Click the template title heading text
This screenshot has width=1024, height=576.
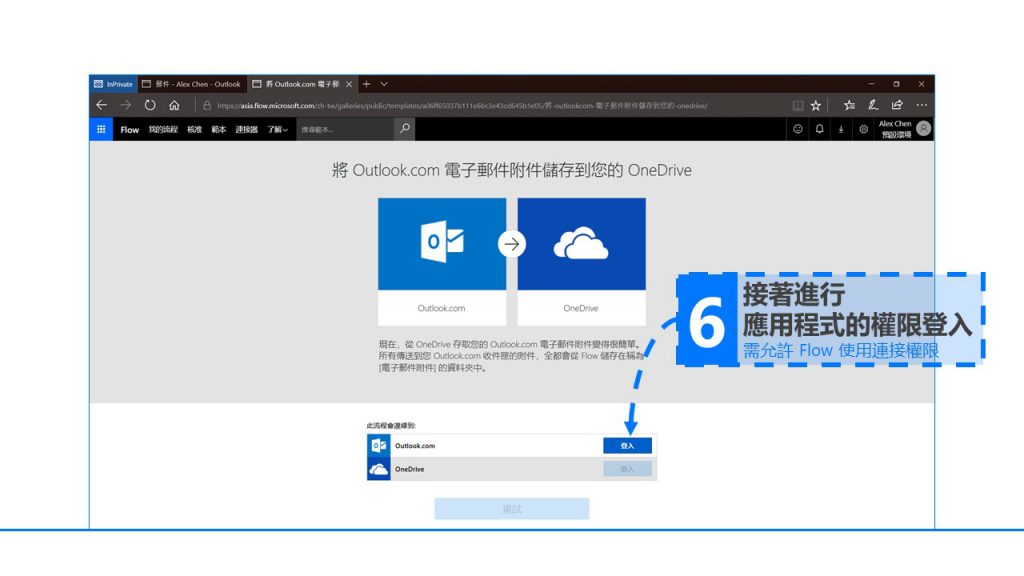click(511, 170)
